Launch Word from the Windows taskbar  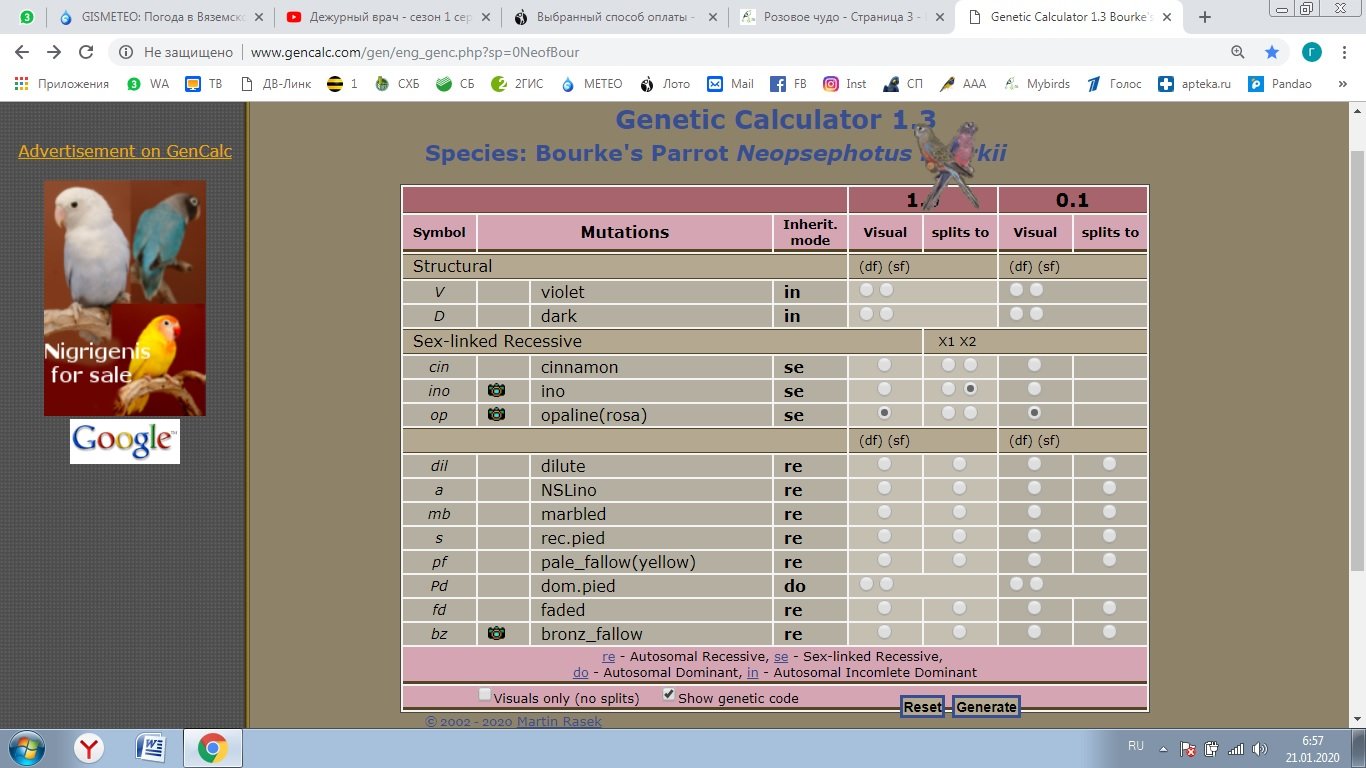coord(150,747)
